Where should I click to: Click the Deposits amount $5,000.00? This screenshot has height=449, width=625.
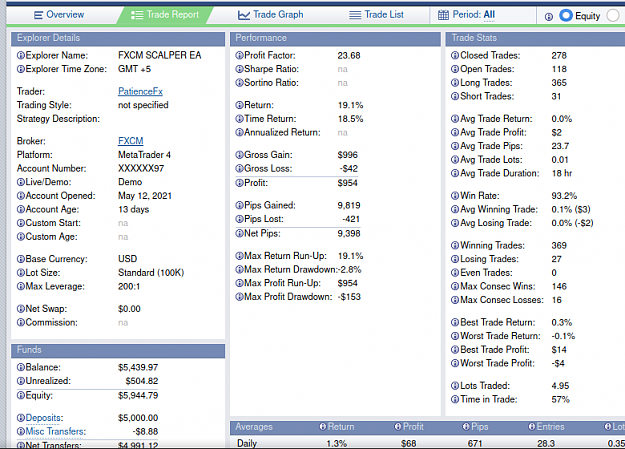pyautogui.click(x=138, y=417)
